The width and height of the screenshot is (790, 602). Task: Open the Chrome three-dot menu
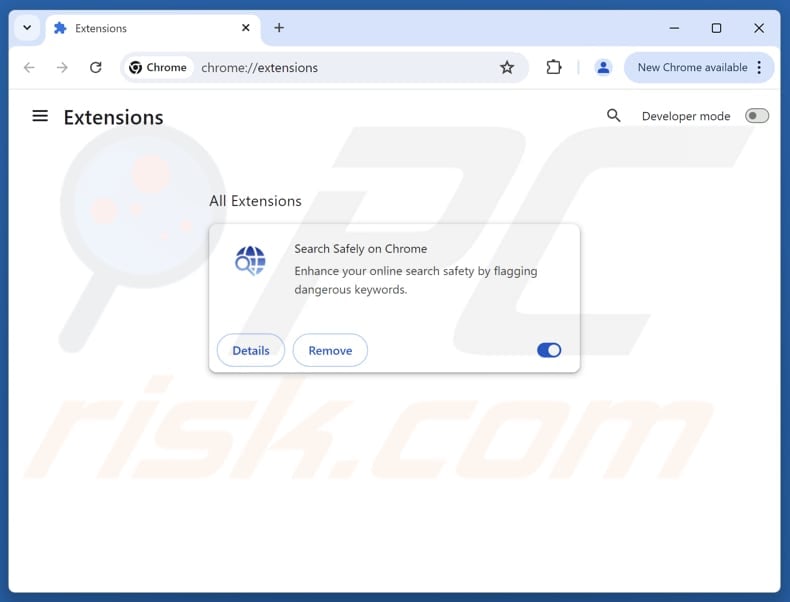759,68
